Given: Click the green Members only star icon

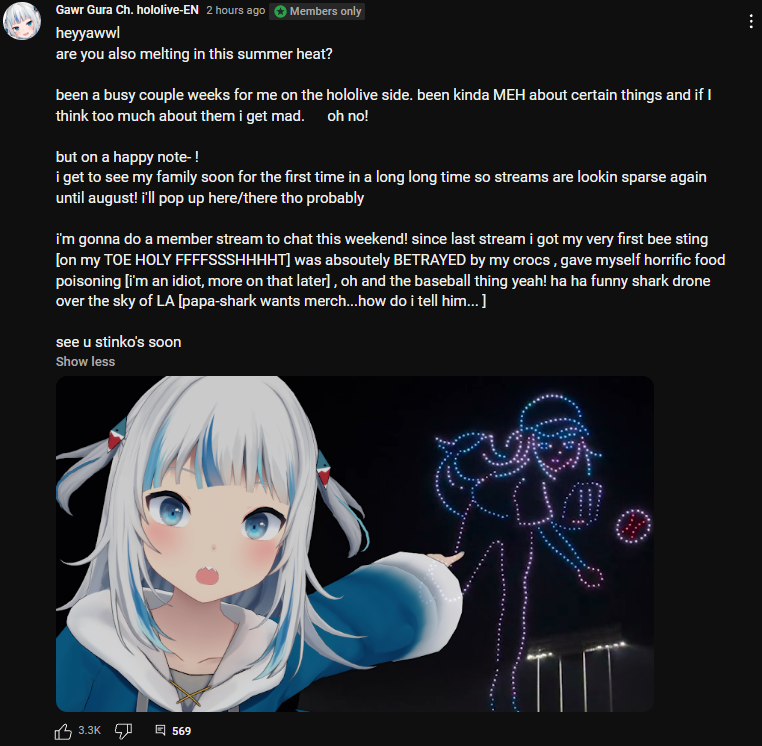Looking at the screenshot, I should tap(280, 11).
